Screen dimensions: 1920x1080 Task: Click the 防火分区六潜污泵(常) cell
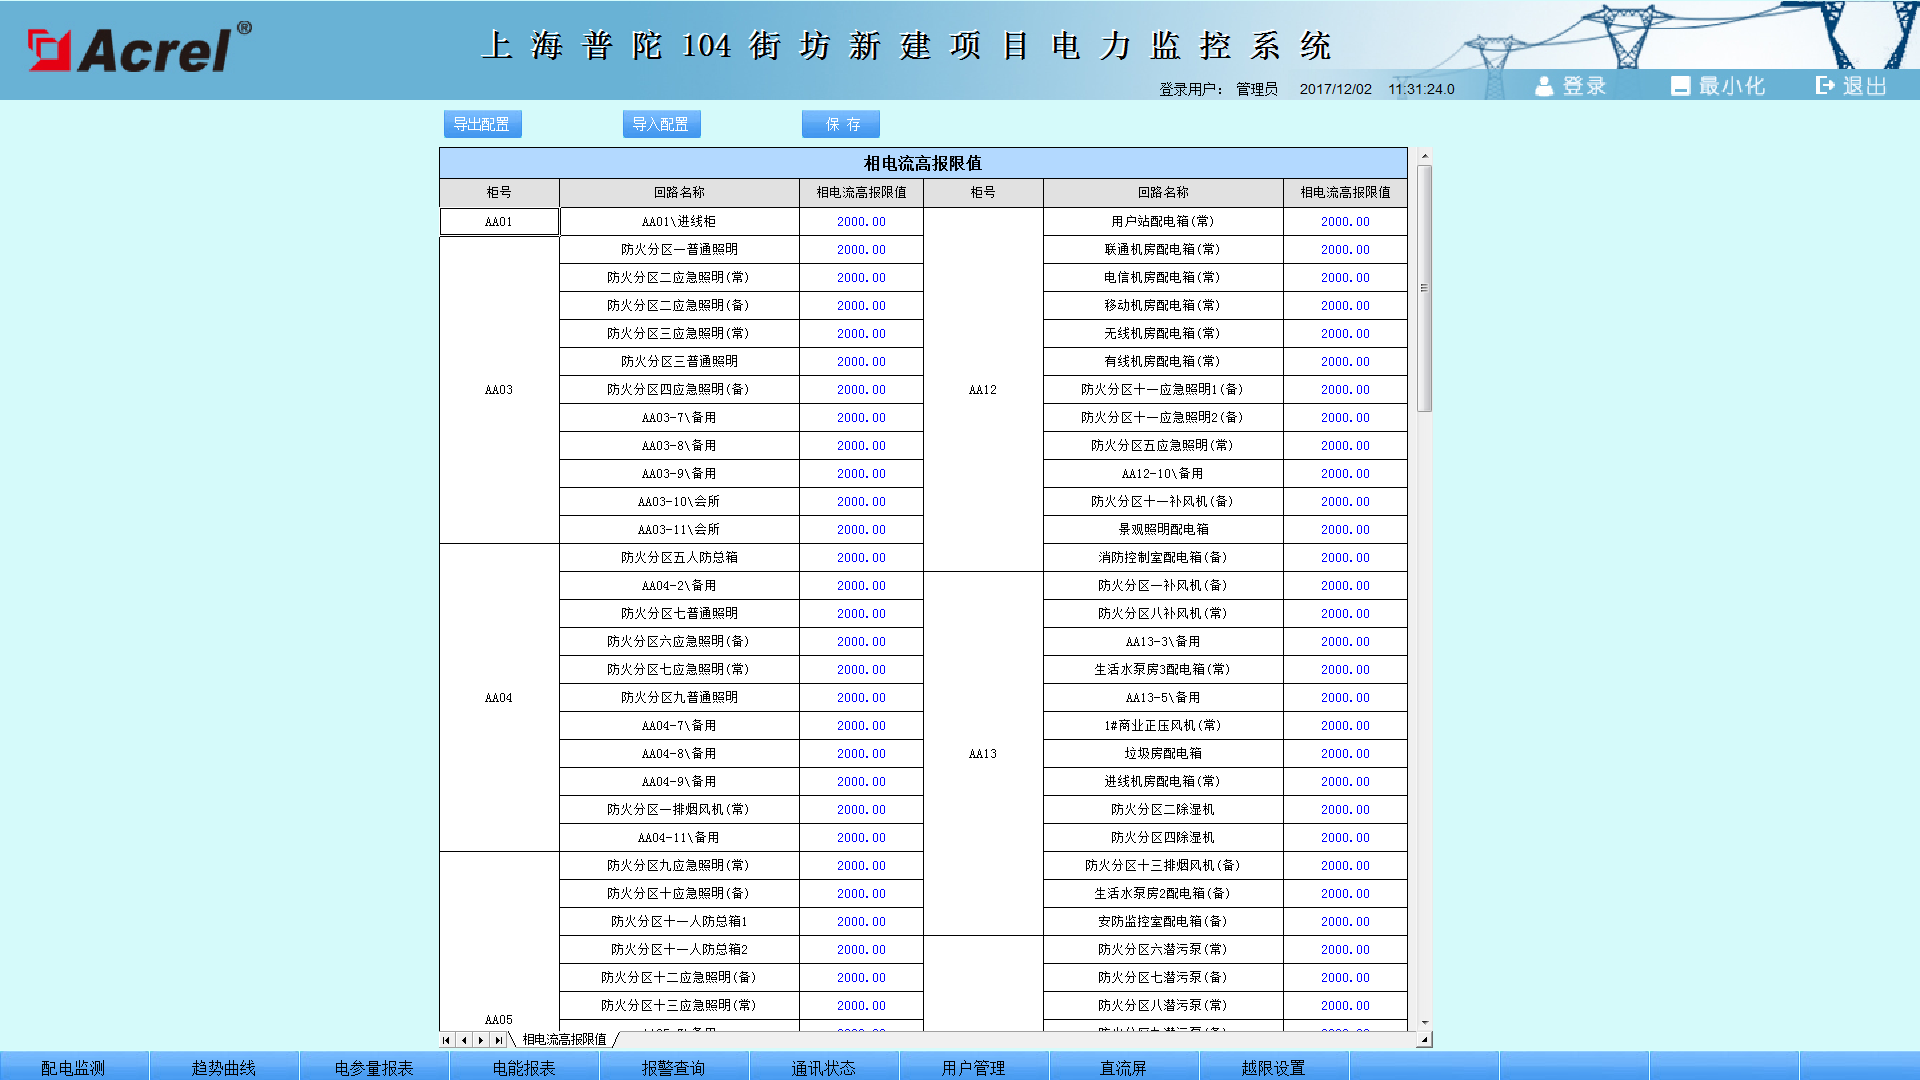(1163, 950)
